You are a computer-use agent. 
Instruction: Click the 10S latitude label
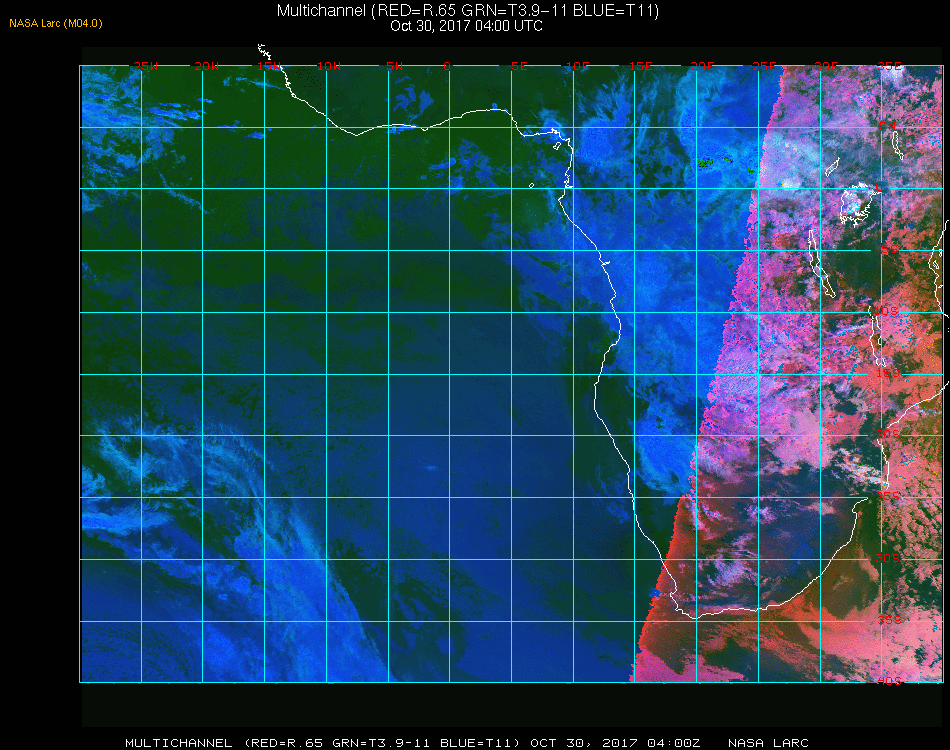886,311
